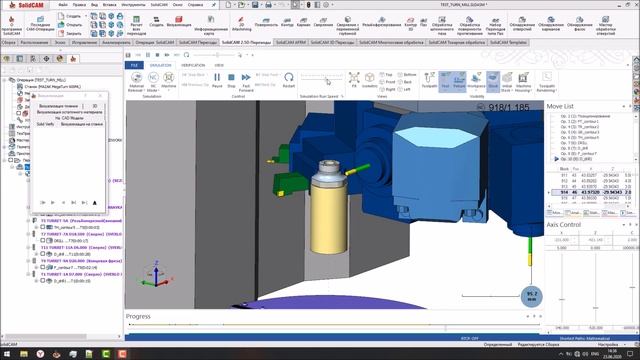The width and height of the screenshot is (640, 360).
Task: Expand the T7 TURRET-7A tool node
Action: click(x=29, y=234)
